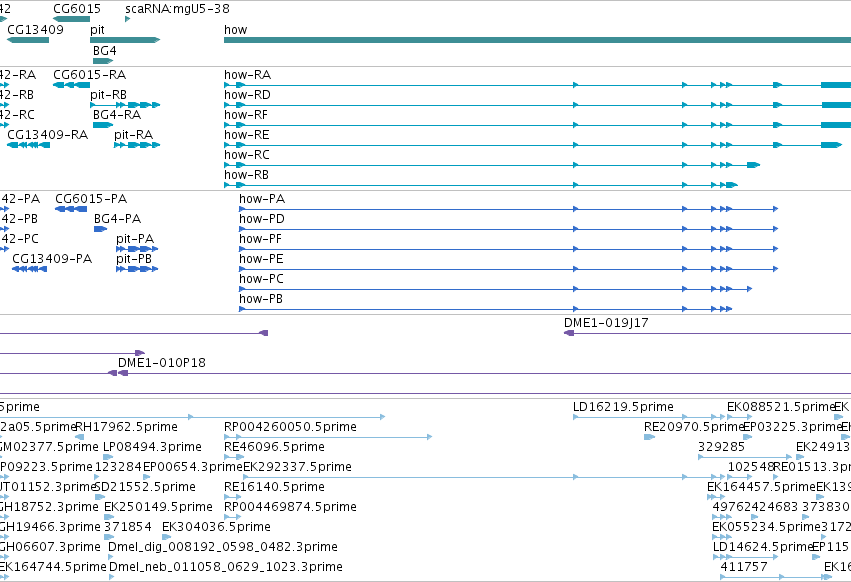Select the how-PC protein feature
Viewport: 851px width, 582px height.
click(496, 289)
